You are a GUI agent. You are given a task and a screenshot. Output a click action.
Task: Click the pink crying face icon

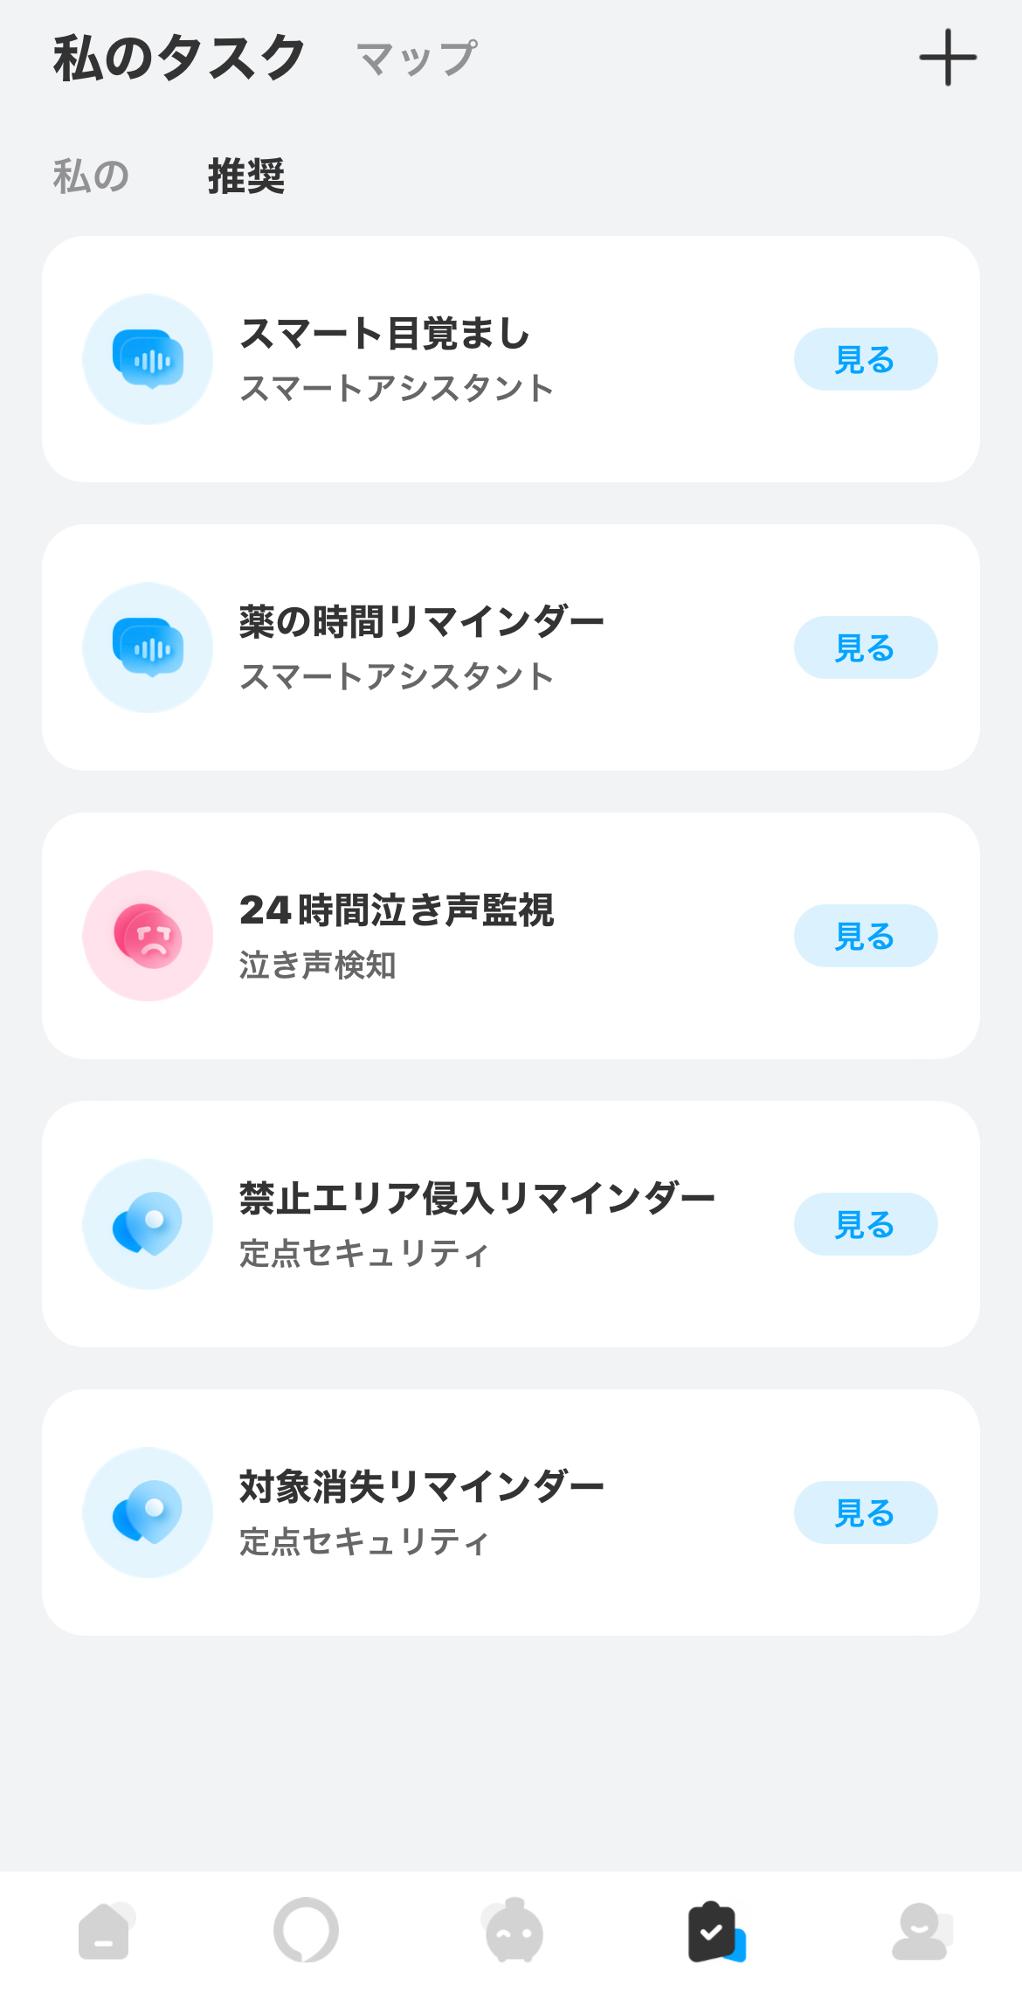pyautogui.click(x=148, y=935)
